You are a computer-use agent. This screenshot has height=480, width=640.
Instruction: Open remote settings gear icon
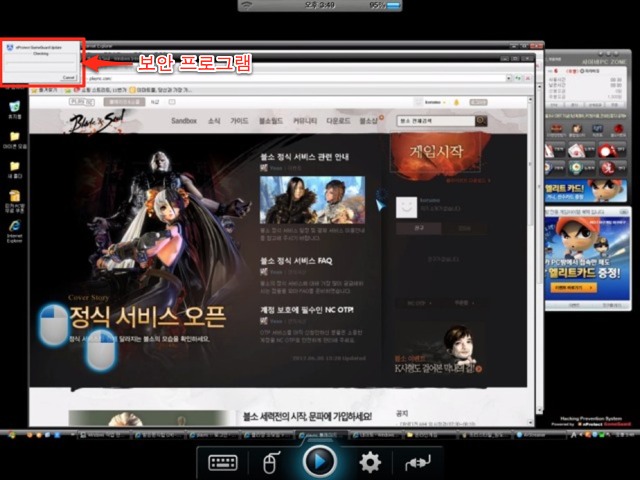click(370, 462)
